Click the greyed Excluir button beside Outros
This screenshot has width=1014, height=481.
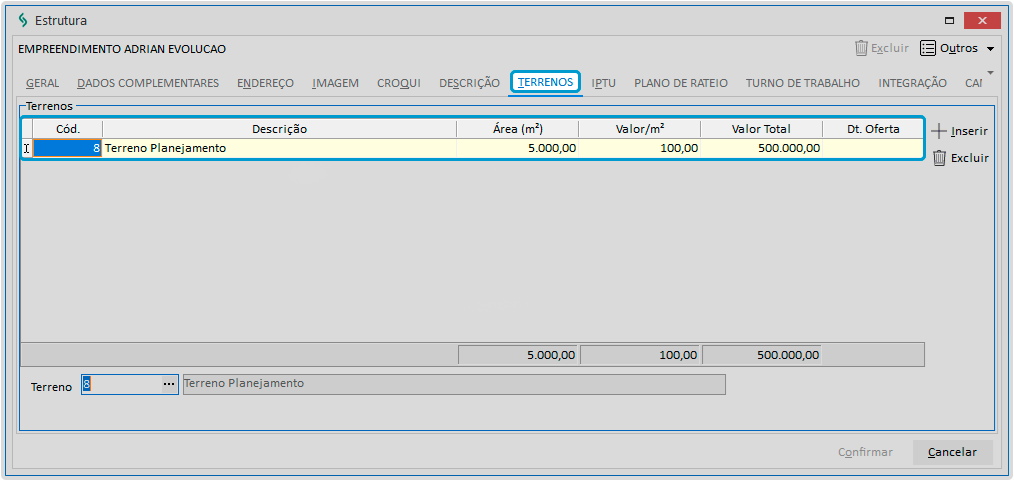pyautogui.click(x=881, y=48)
